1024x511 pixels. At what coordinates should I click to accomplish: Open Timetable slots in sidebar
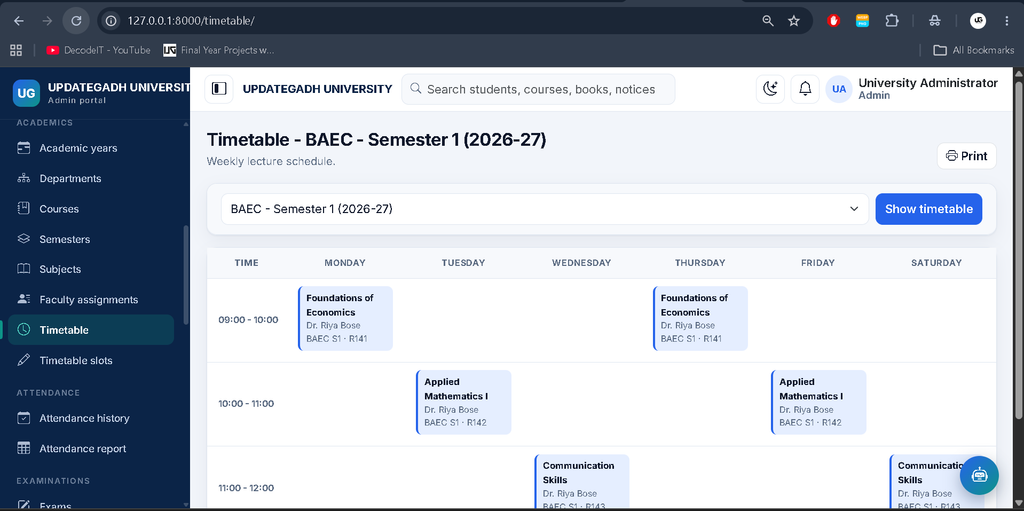[91, 361]
